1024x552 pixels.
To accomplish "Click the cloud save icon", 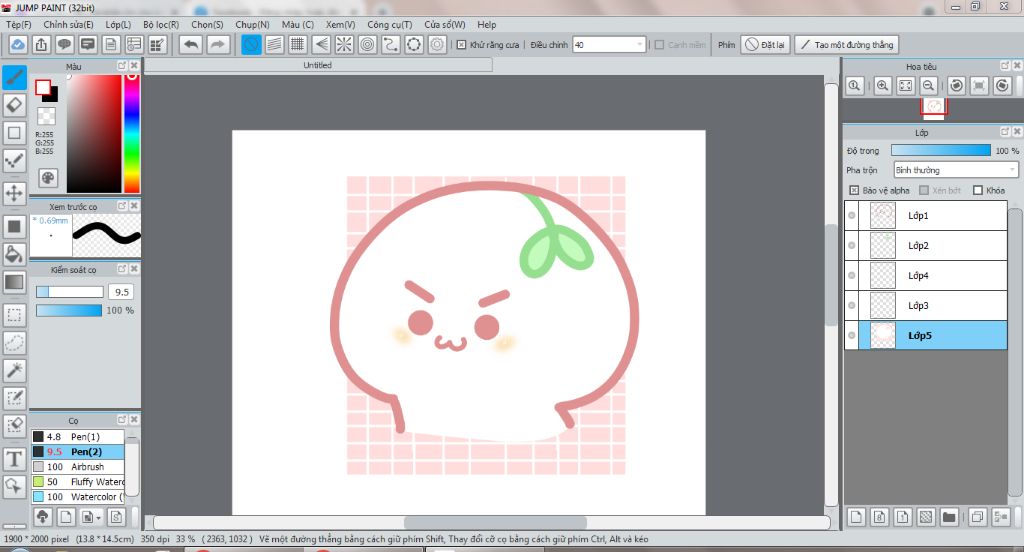I will coord(18,44).
